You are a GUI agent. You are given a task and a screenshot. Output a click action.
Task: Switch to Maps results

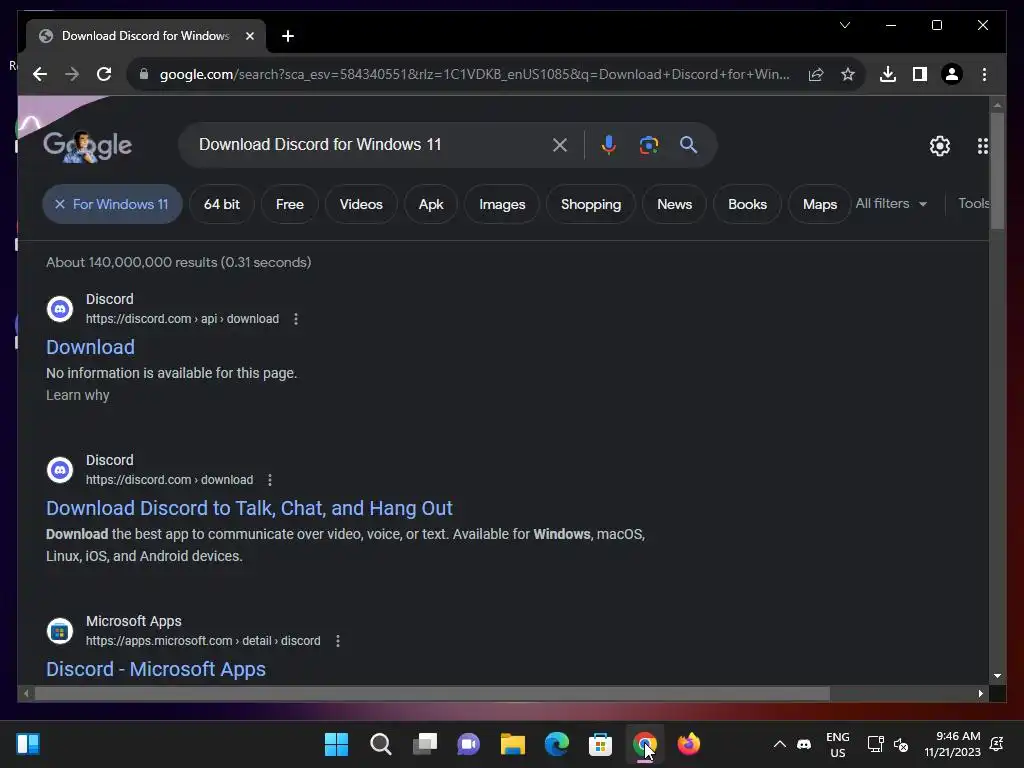pyautogui.click(x=820, y=204)
